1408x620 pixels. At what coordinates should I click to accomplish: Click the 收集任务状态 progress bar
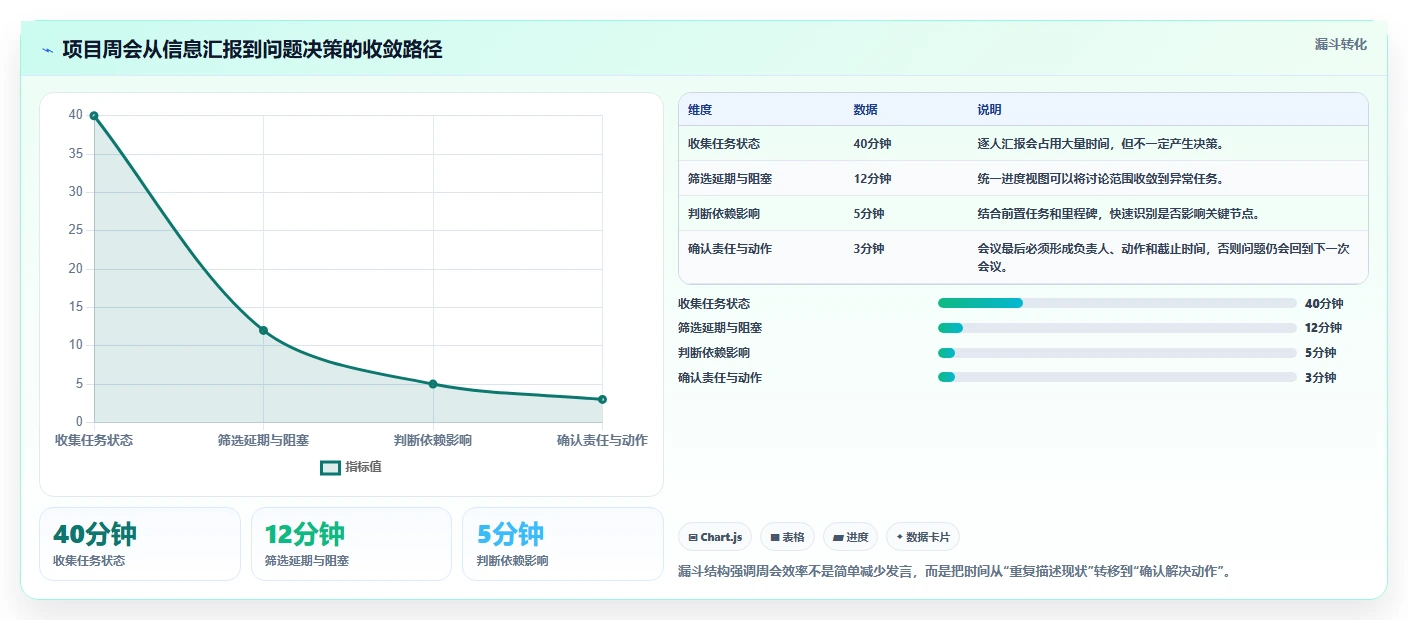click(x=1117, y=303)
